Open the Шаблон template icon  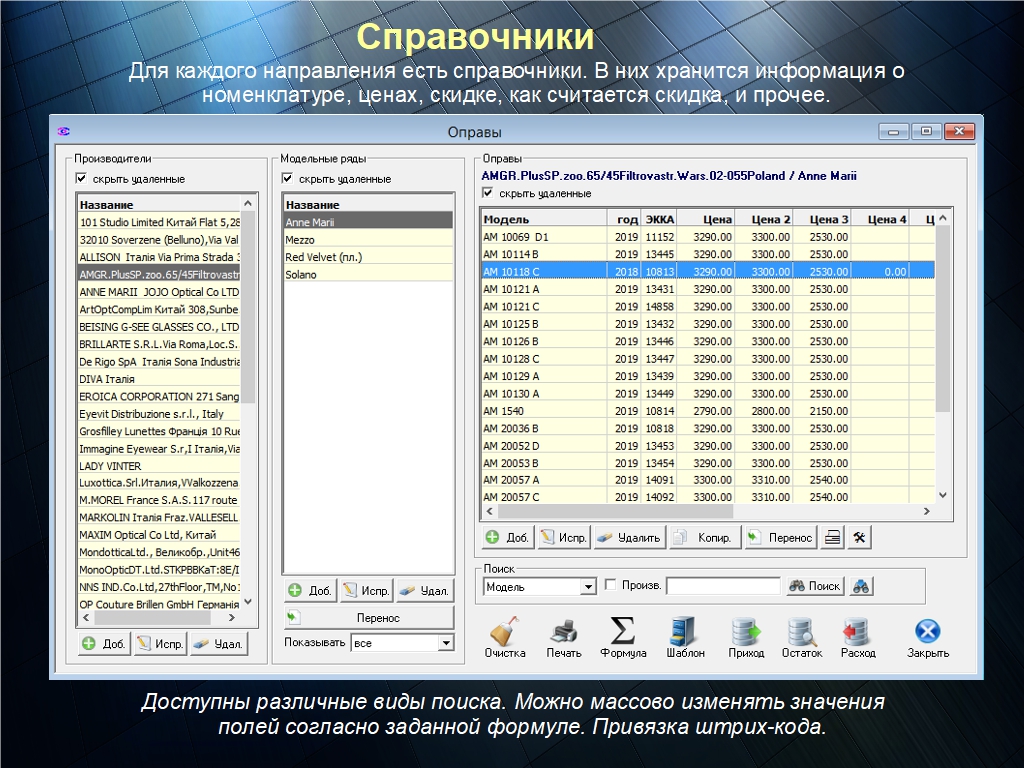click(685, 632)
